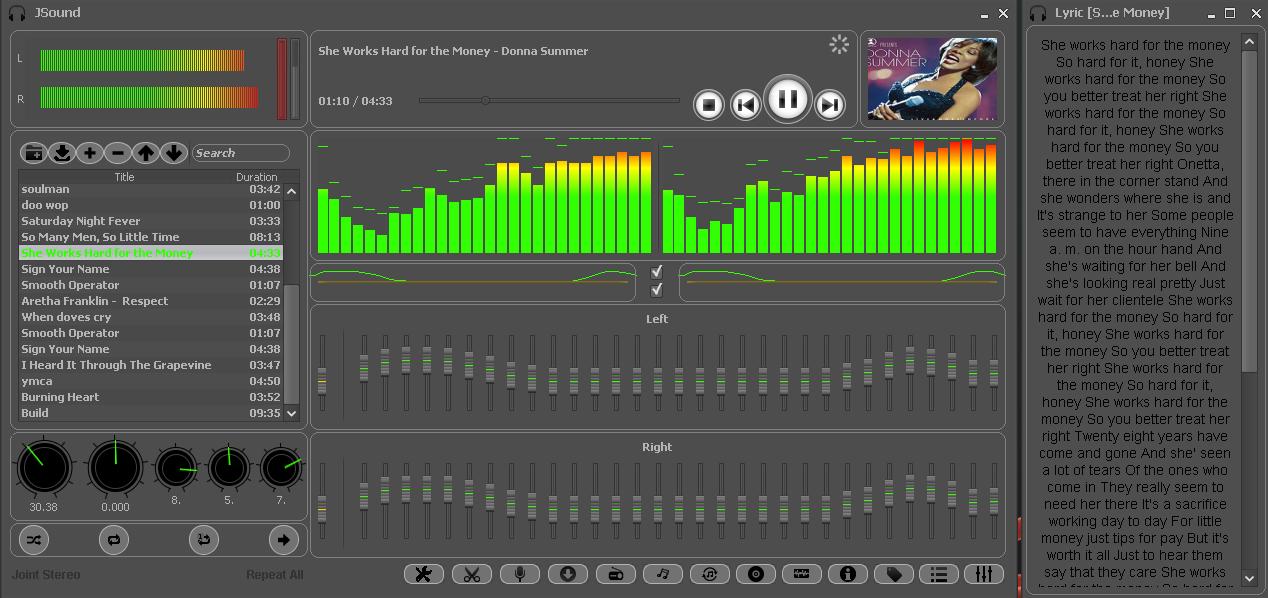Toggle the lower checkbox between the curves
This screenshot has height=598, width=1268.
tap(657, 290)
